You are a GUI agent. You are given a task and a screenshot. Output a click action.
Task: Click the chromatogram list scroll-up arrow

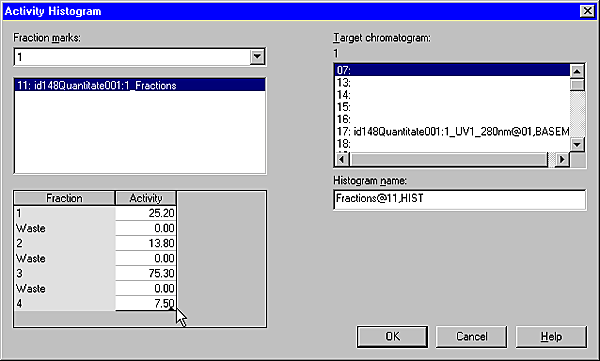tap(577, 71)
